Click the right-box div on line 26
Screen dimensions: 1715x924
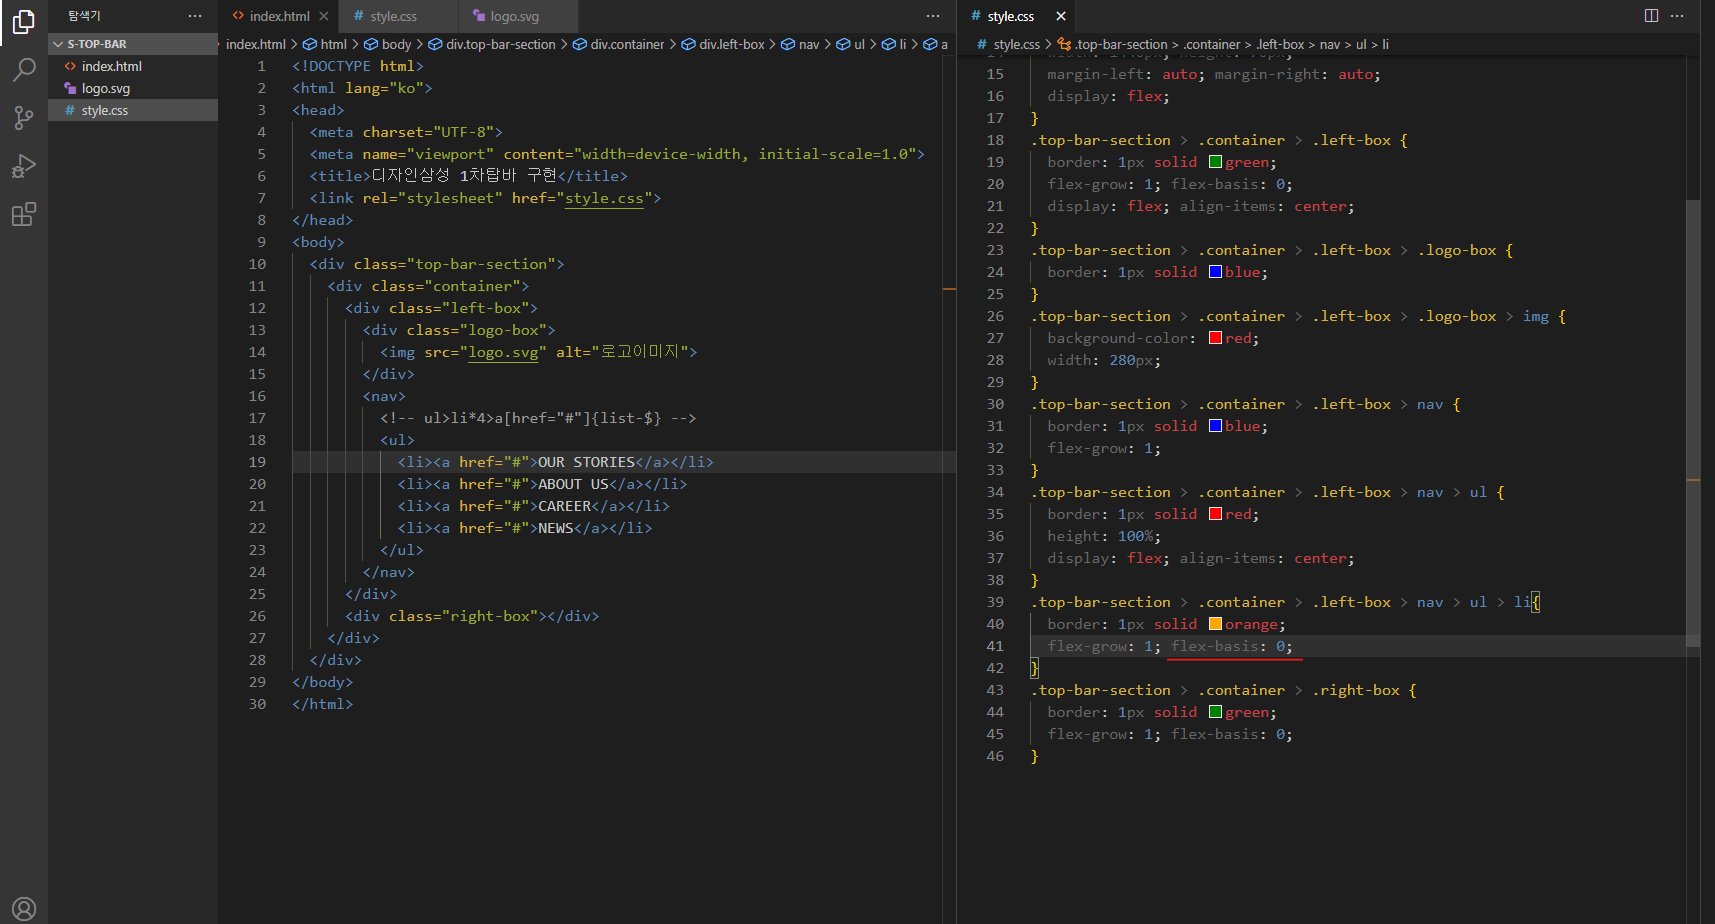click(472, 616)
